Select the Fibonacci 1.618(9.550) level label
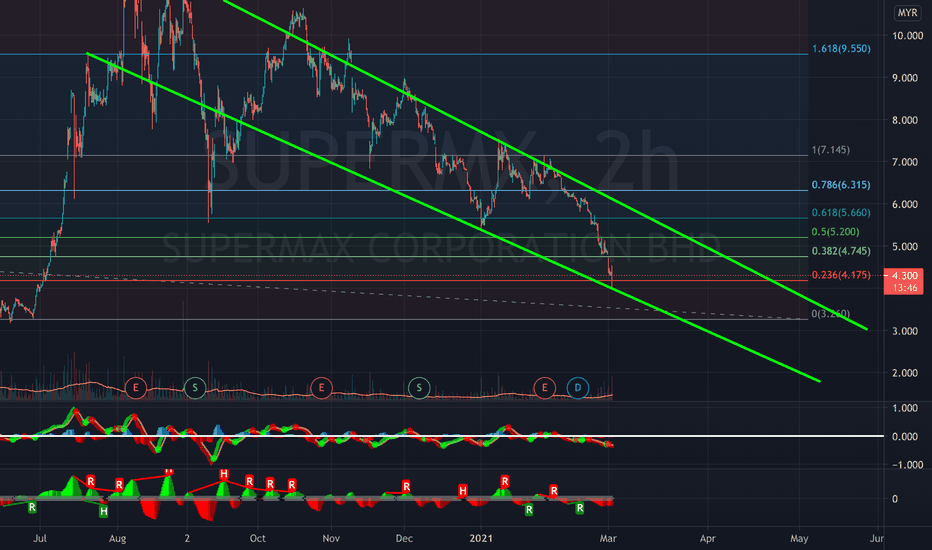Viewport: 932px width, 550px height. [x=841, y=48]
